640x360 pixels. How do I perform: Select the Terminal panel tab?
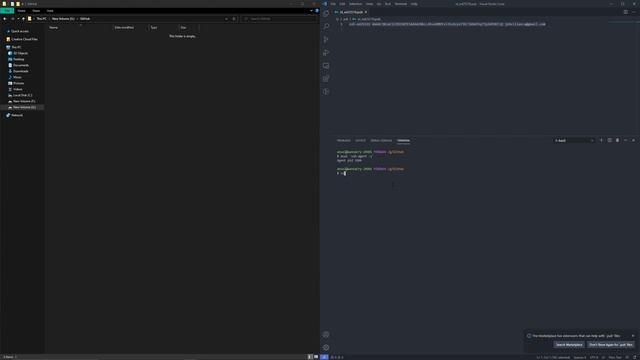[x=403, y=140]
